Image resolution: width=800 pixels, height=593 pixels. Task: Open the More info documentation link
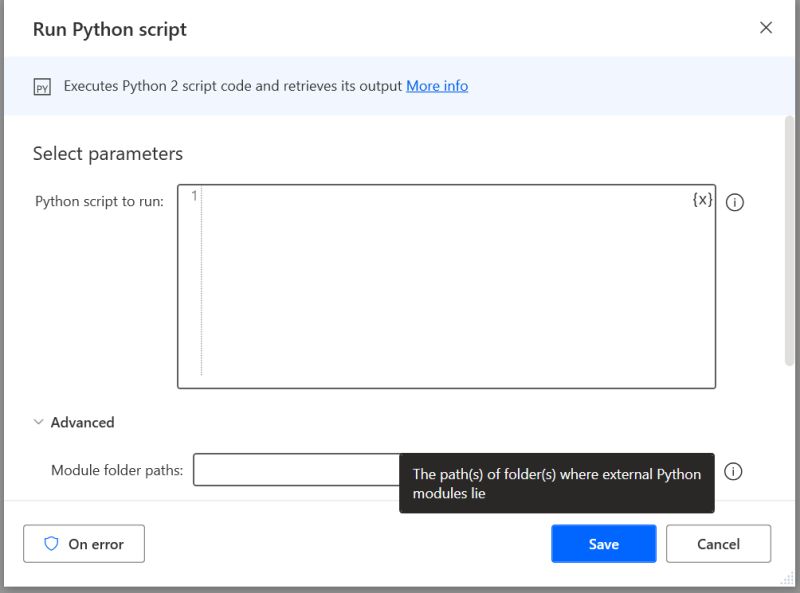pyautogui.click(x=437, y=86)
